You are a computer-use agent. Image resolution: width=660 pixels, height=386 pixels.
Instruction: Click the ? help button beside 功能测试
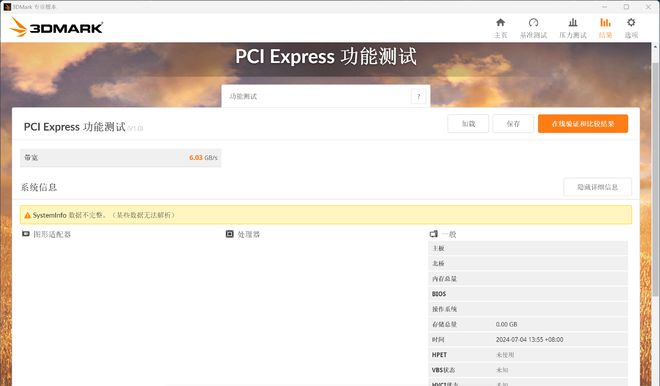tap(418, 96)
